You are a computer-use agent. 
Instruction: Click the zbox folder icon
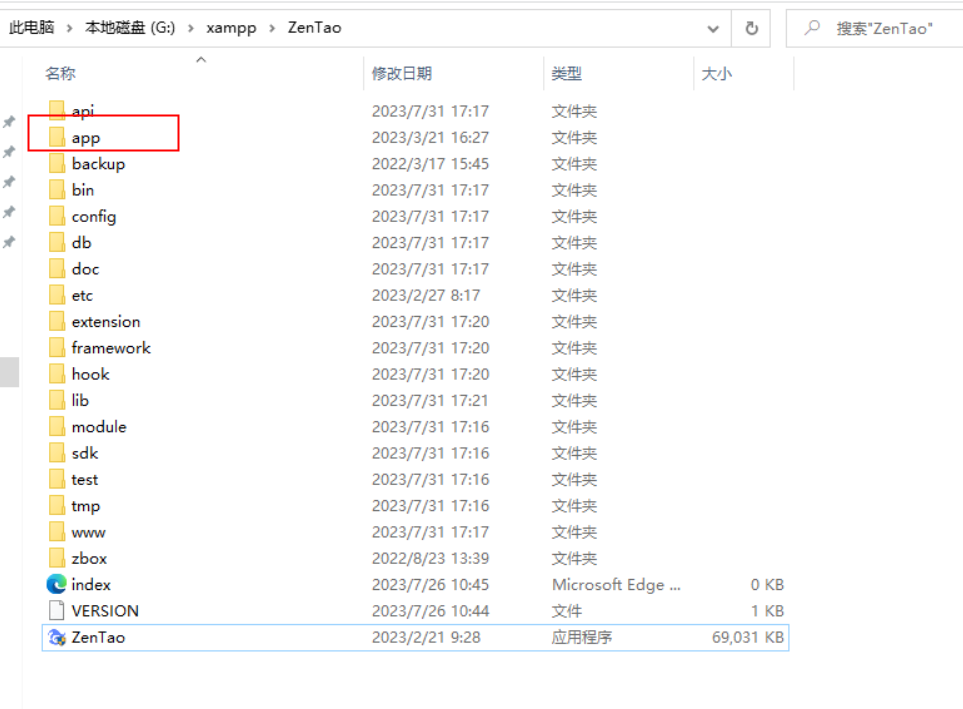(x=57, y=558)
